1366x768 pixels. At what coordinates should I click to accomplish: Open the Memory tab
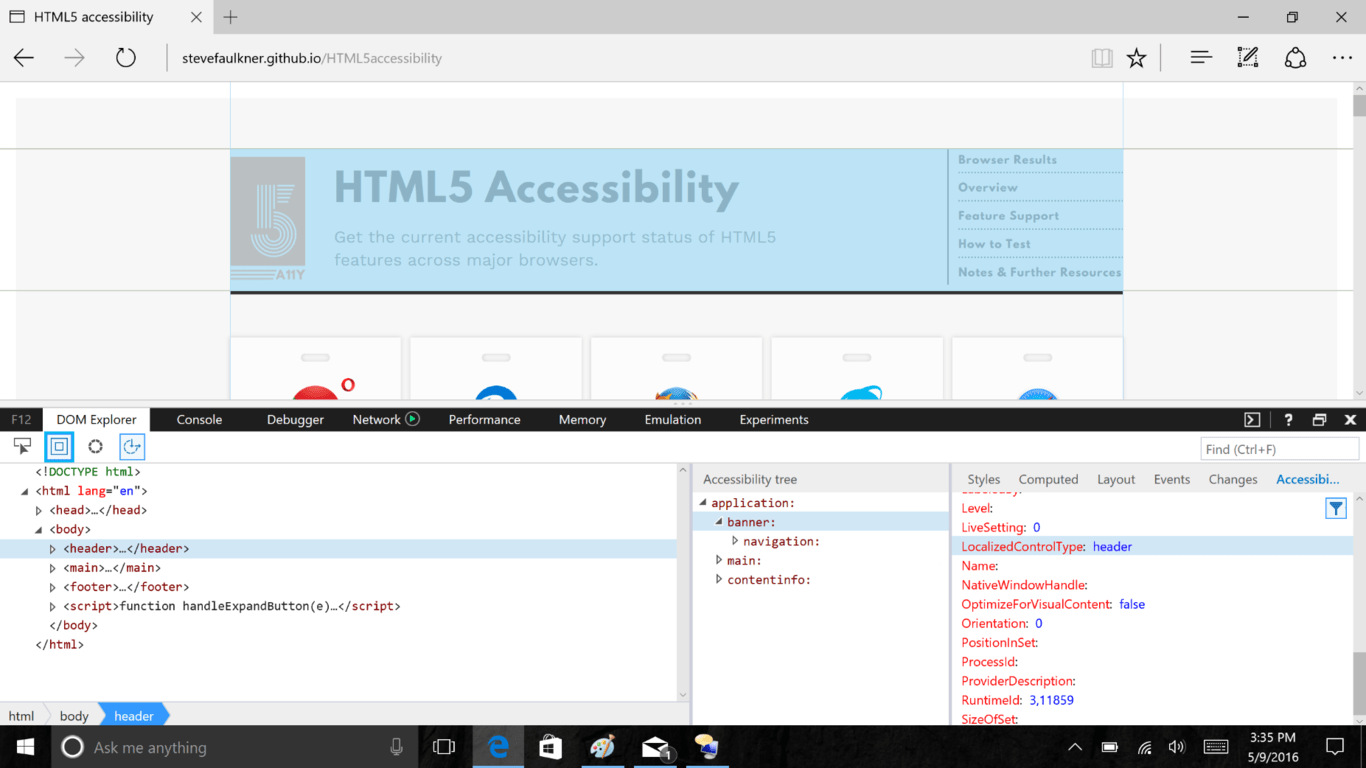[582, 419]
